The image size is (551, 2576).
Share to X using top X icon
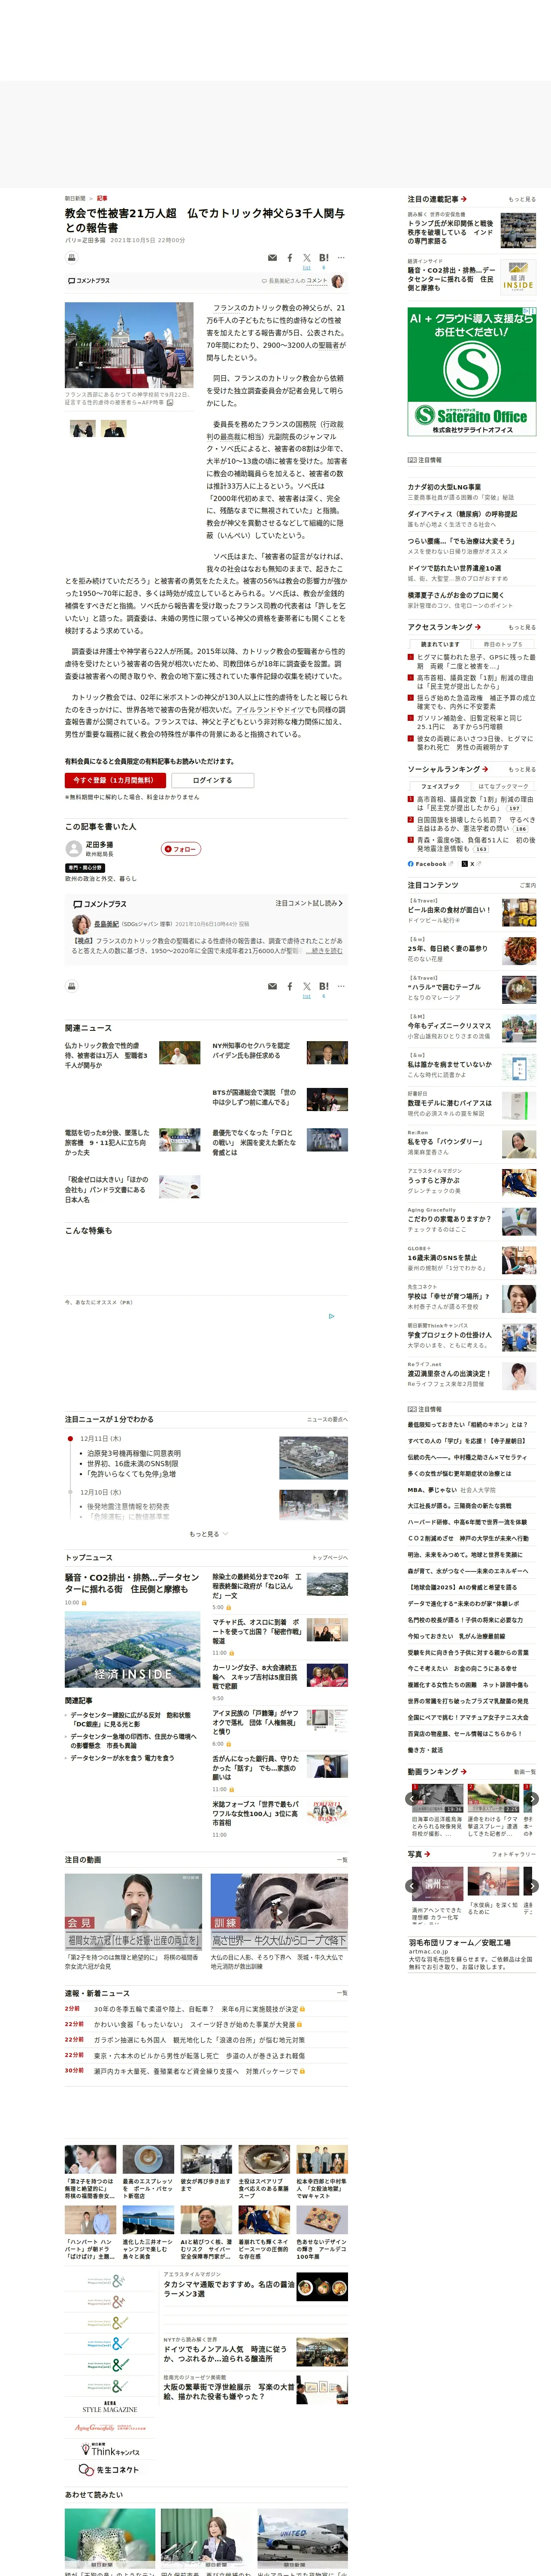point(307,258)
